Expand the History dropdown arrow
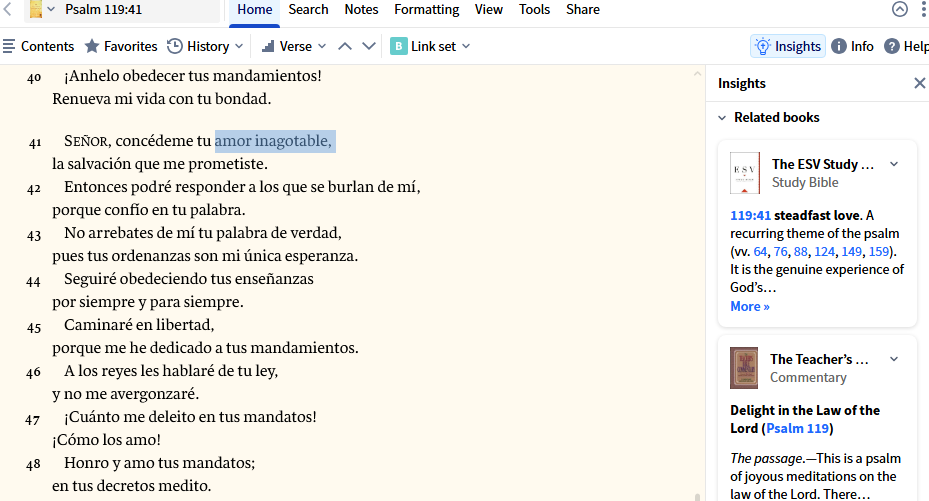 pyautogui.click(x=239, y=46)
